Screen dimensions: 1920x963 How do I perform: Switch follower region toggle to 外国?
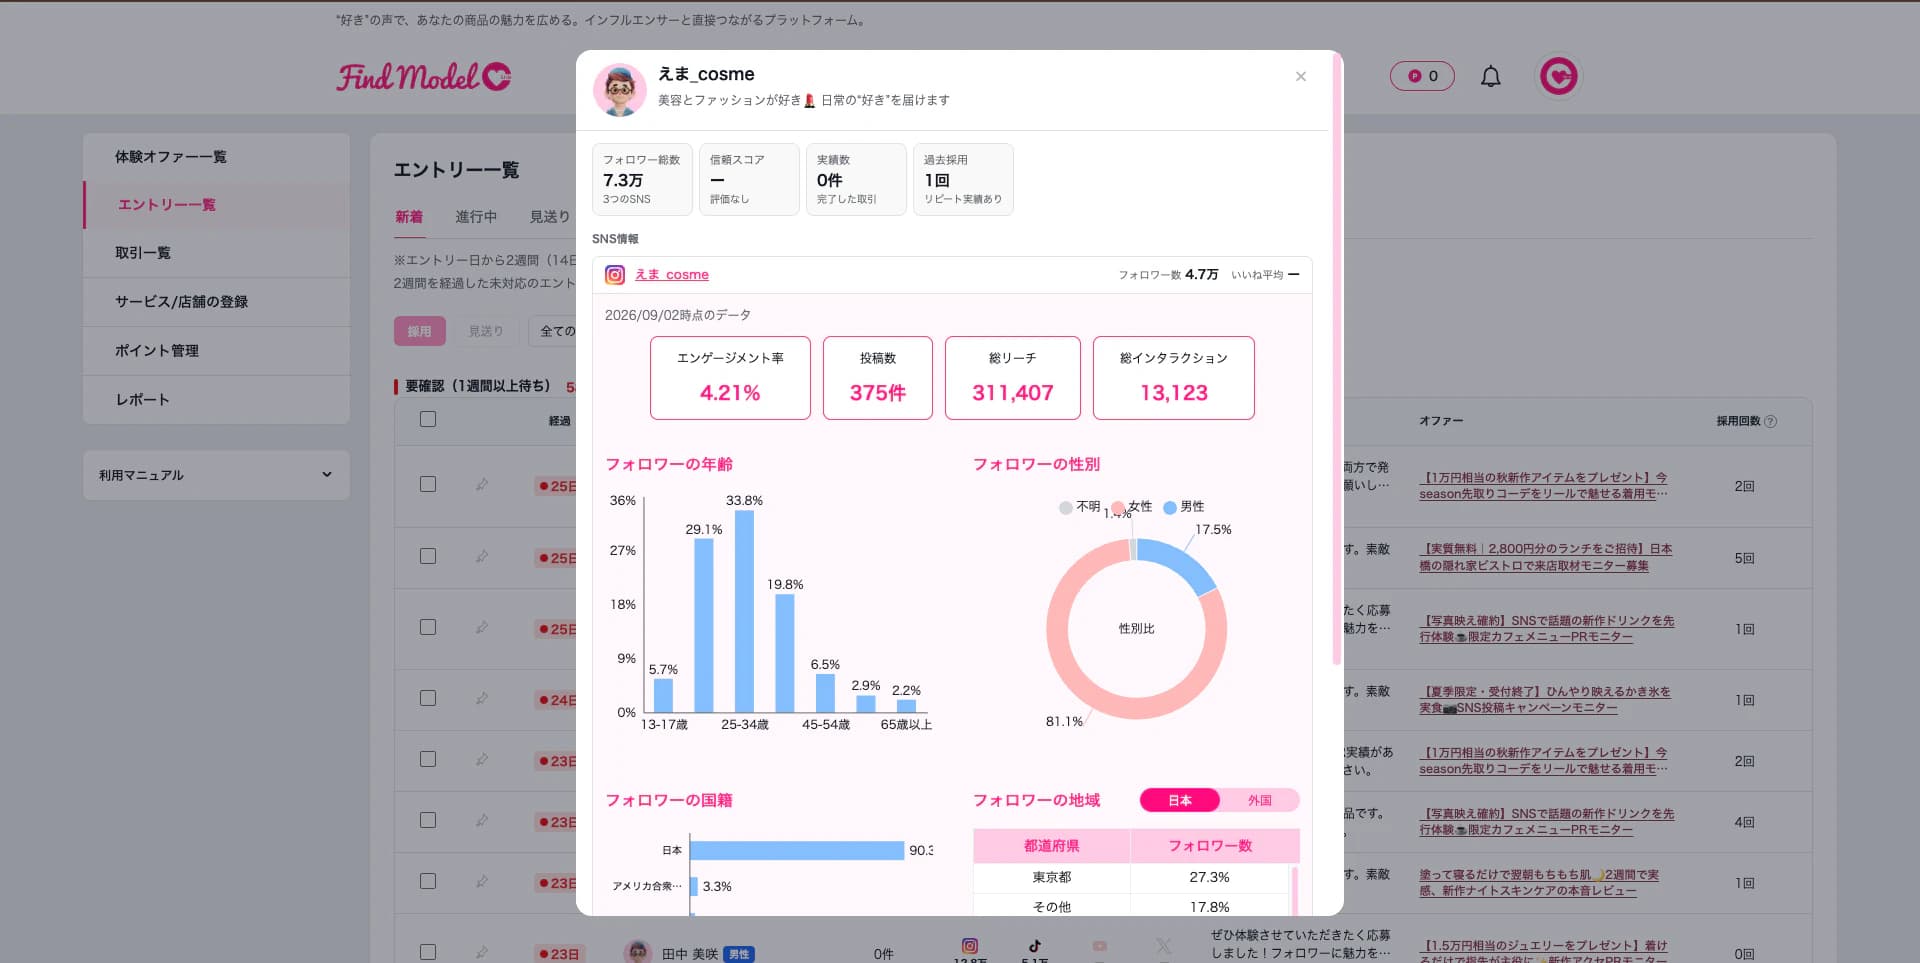[x=1260, y=800]
